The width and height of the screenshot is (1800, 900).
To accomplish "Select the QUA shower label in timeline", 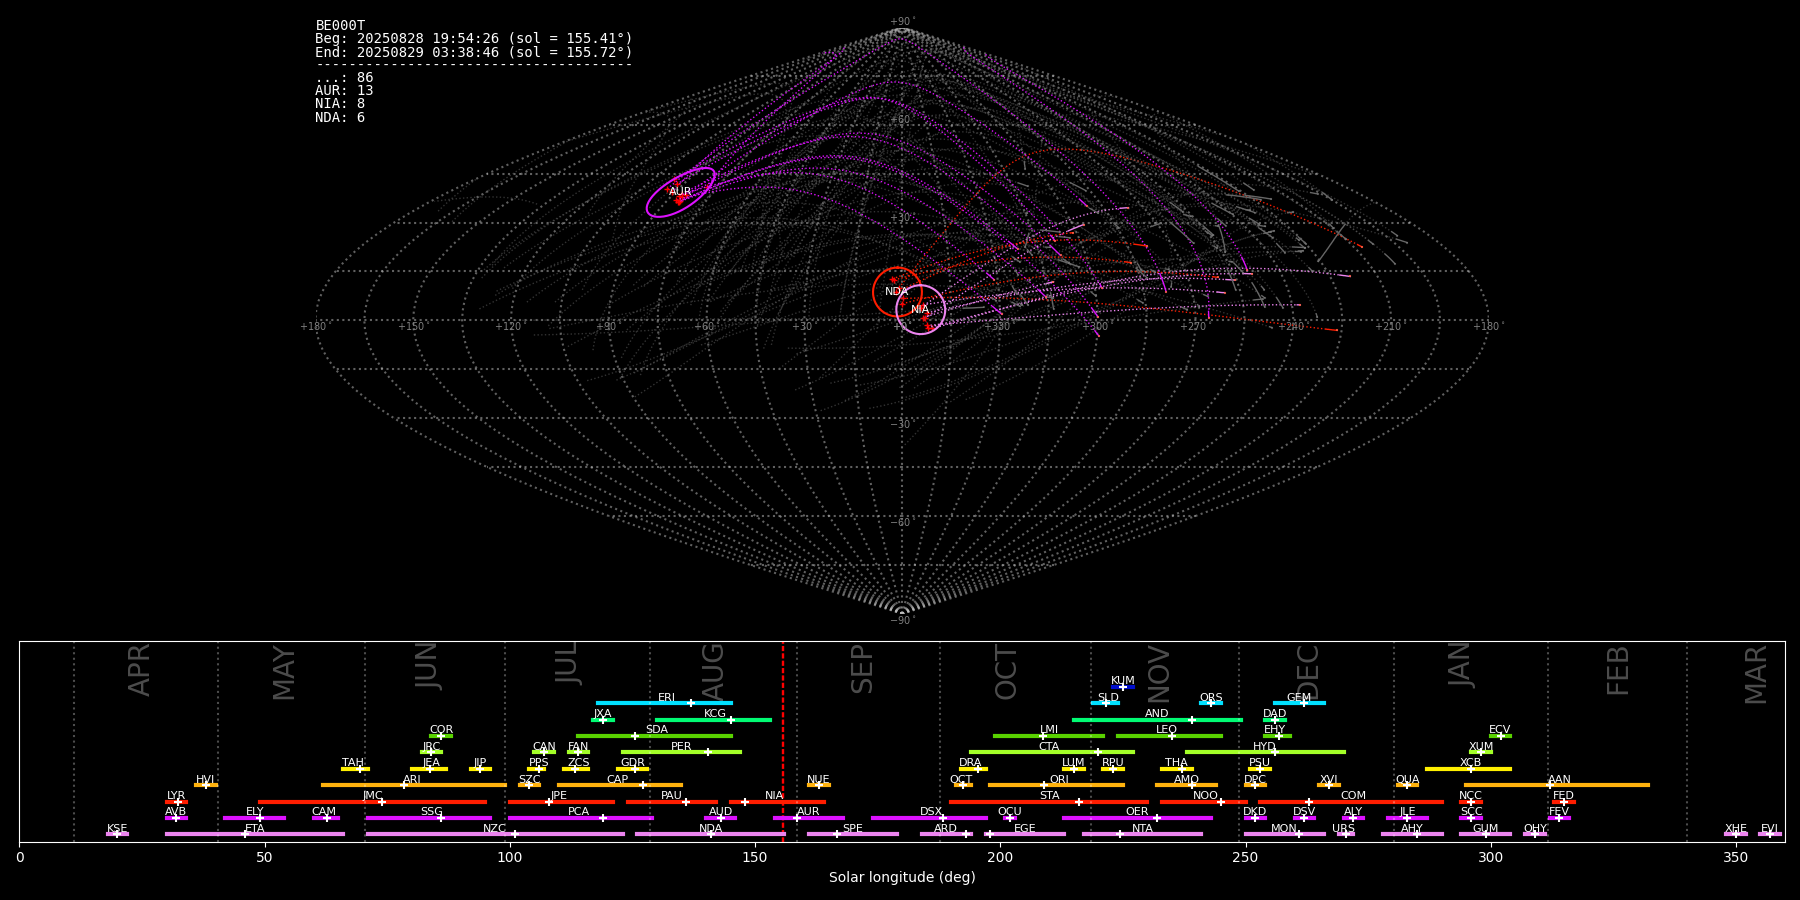I will (x=1408, y=780).
